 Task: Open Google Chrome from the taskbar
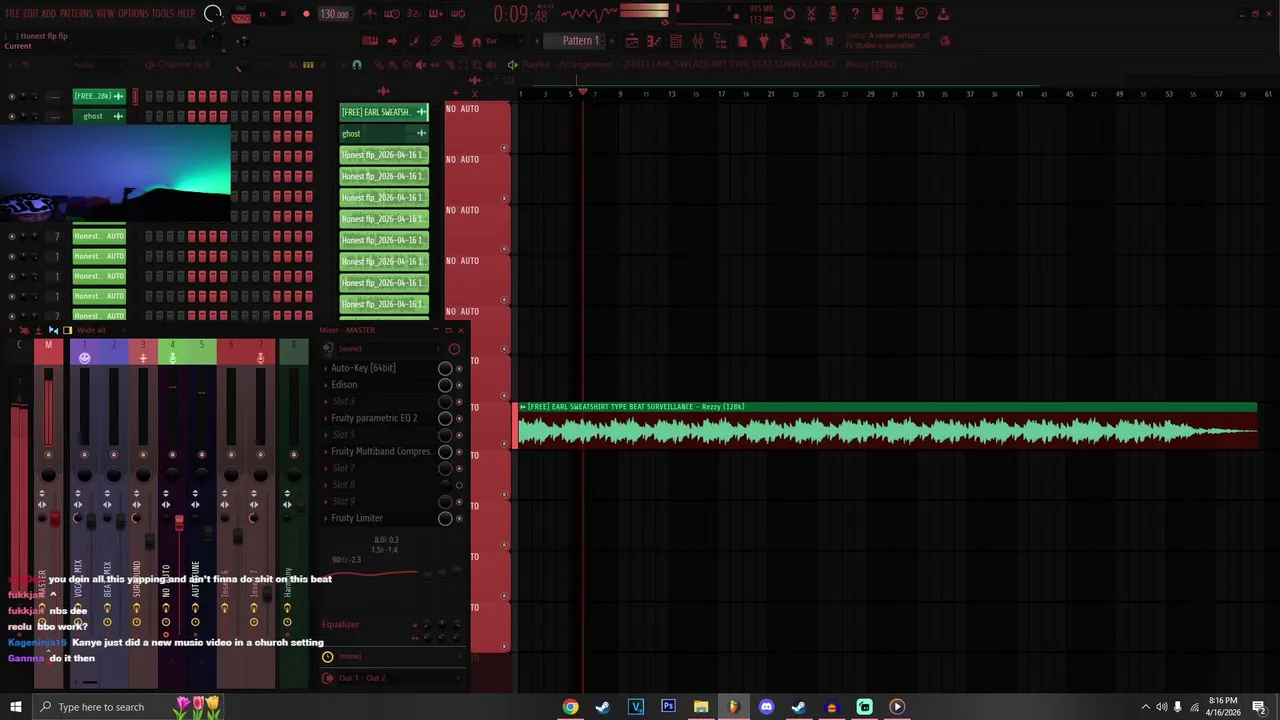pos(570,707)
